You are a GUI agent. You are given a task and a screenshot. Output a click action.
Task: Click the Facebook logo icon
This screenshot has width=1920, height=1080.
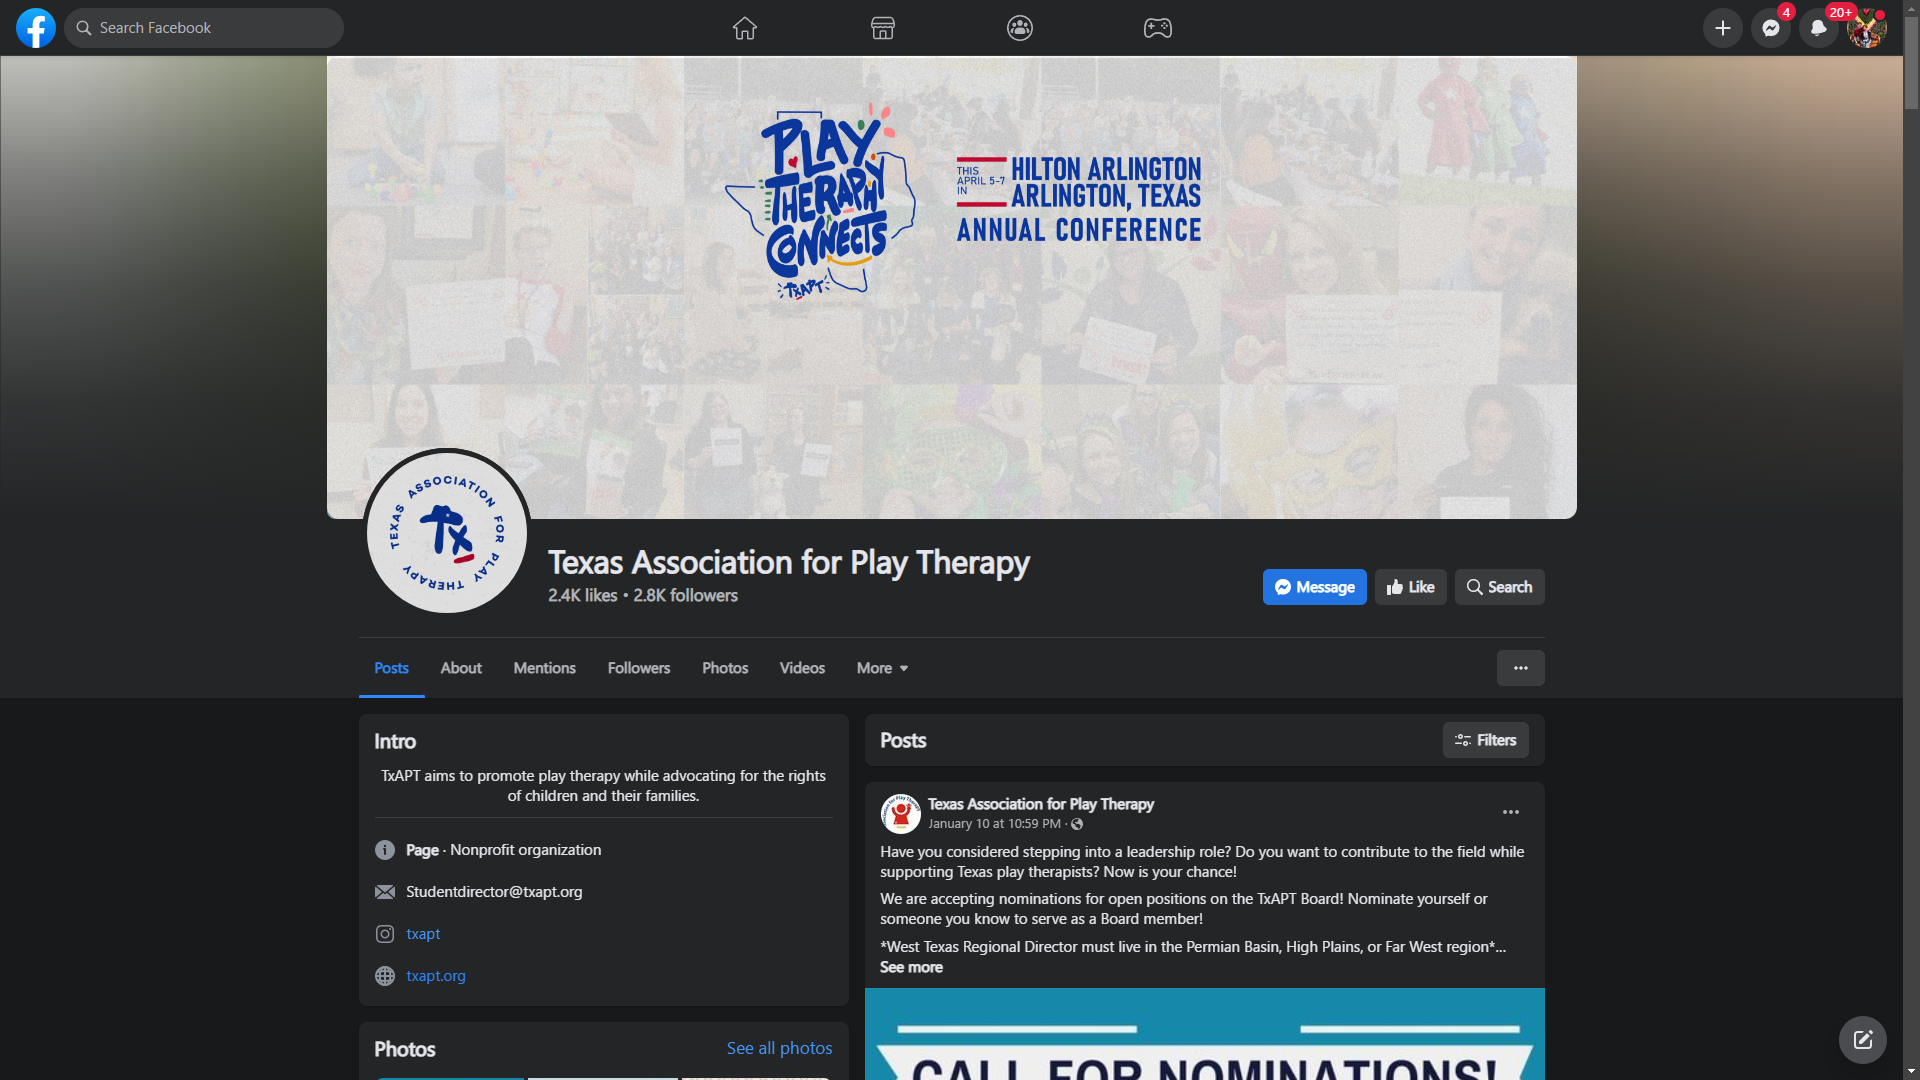(x=36, y=28)
